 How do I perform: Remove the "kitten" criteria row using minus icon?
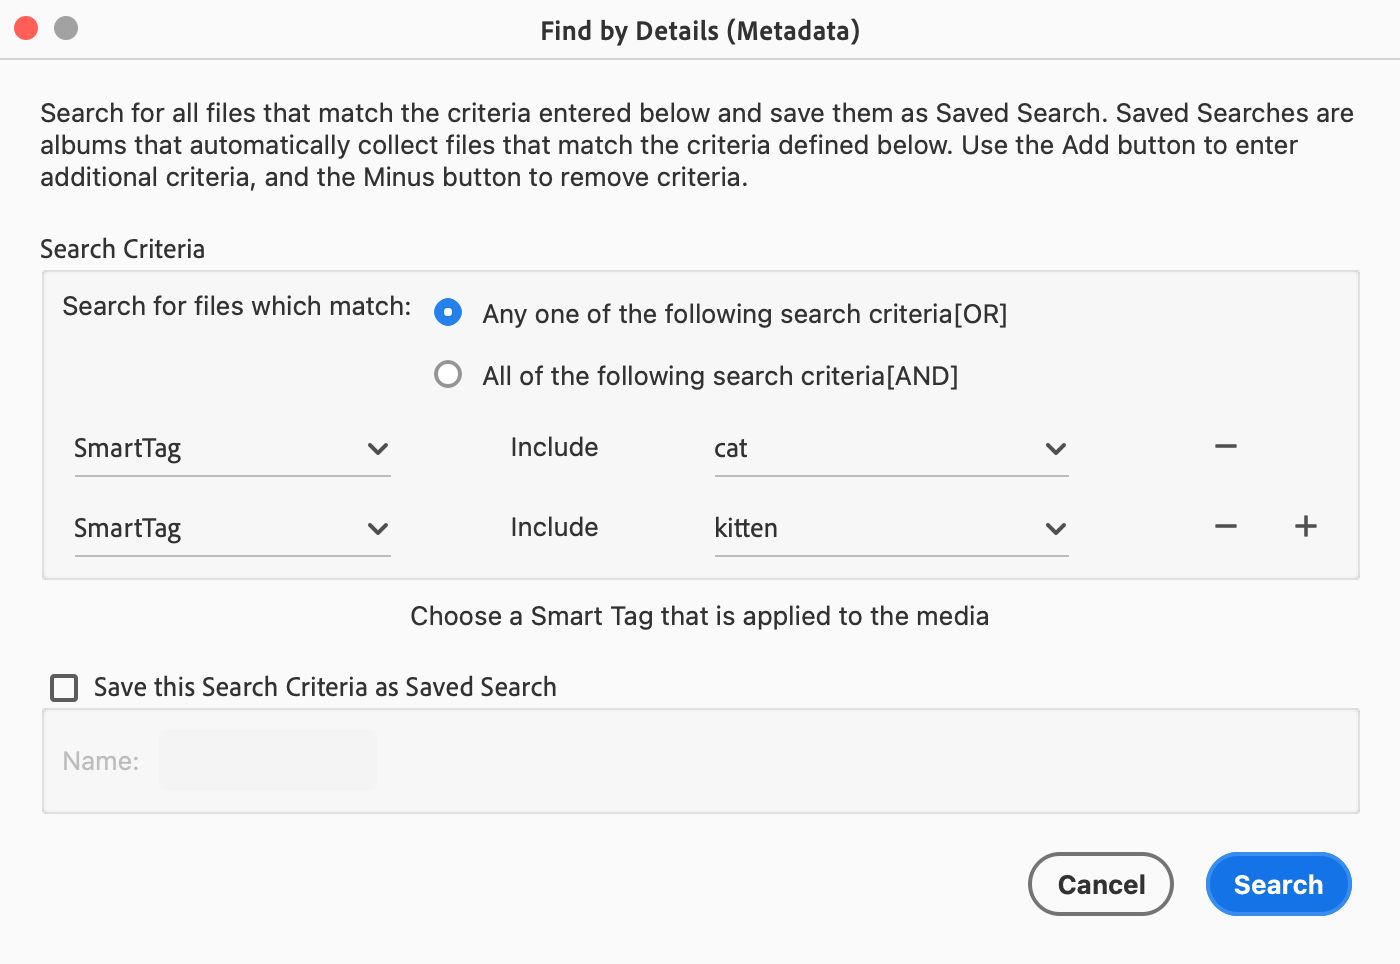1225,527
